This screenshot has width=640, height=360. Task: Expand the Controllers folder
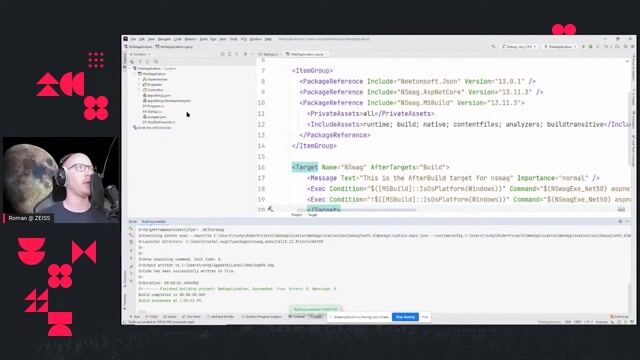click(x=139, y=90)
